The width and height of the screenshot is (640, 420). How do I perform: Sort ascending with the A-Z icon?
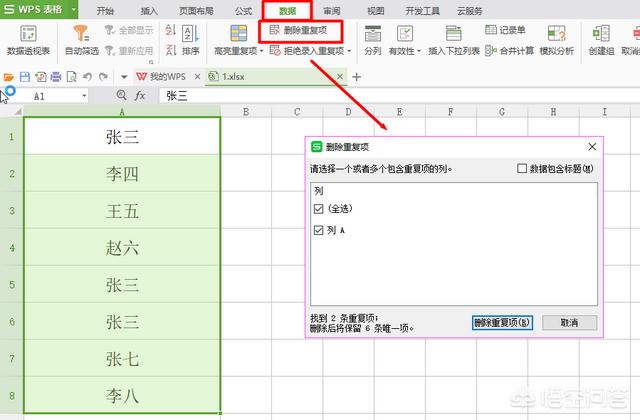(x=171, y=30)
